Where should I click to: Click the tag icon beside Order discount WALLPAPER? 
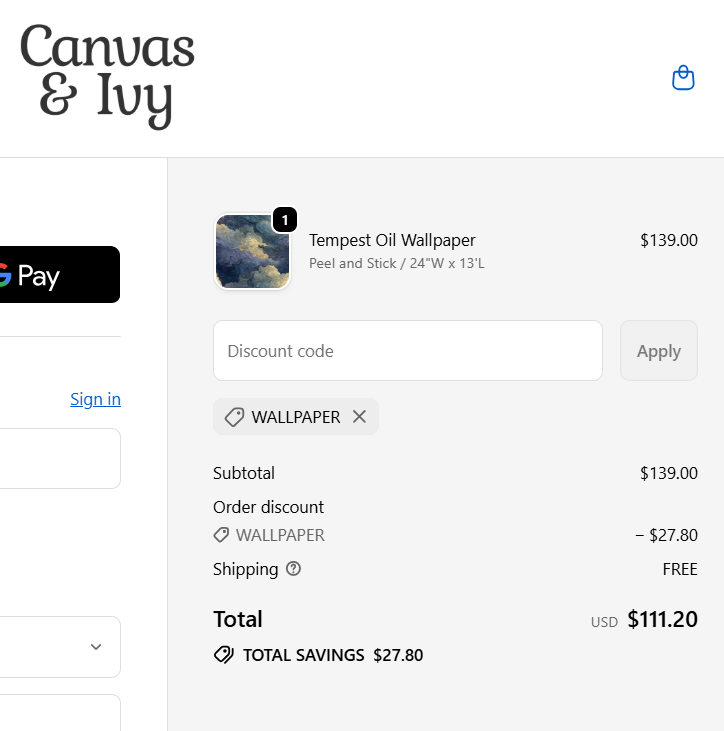222,535
